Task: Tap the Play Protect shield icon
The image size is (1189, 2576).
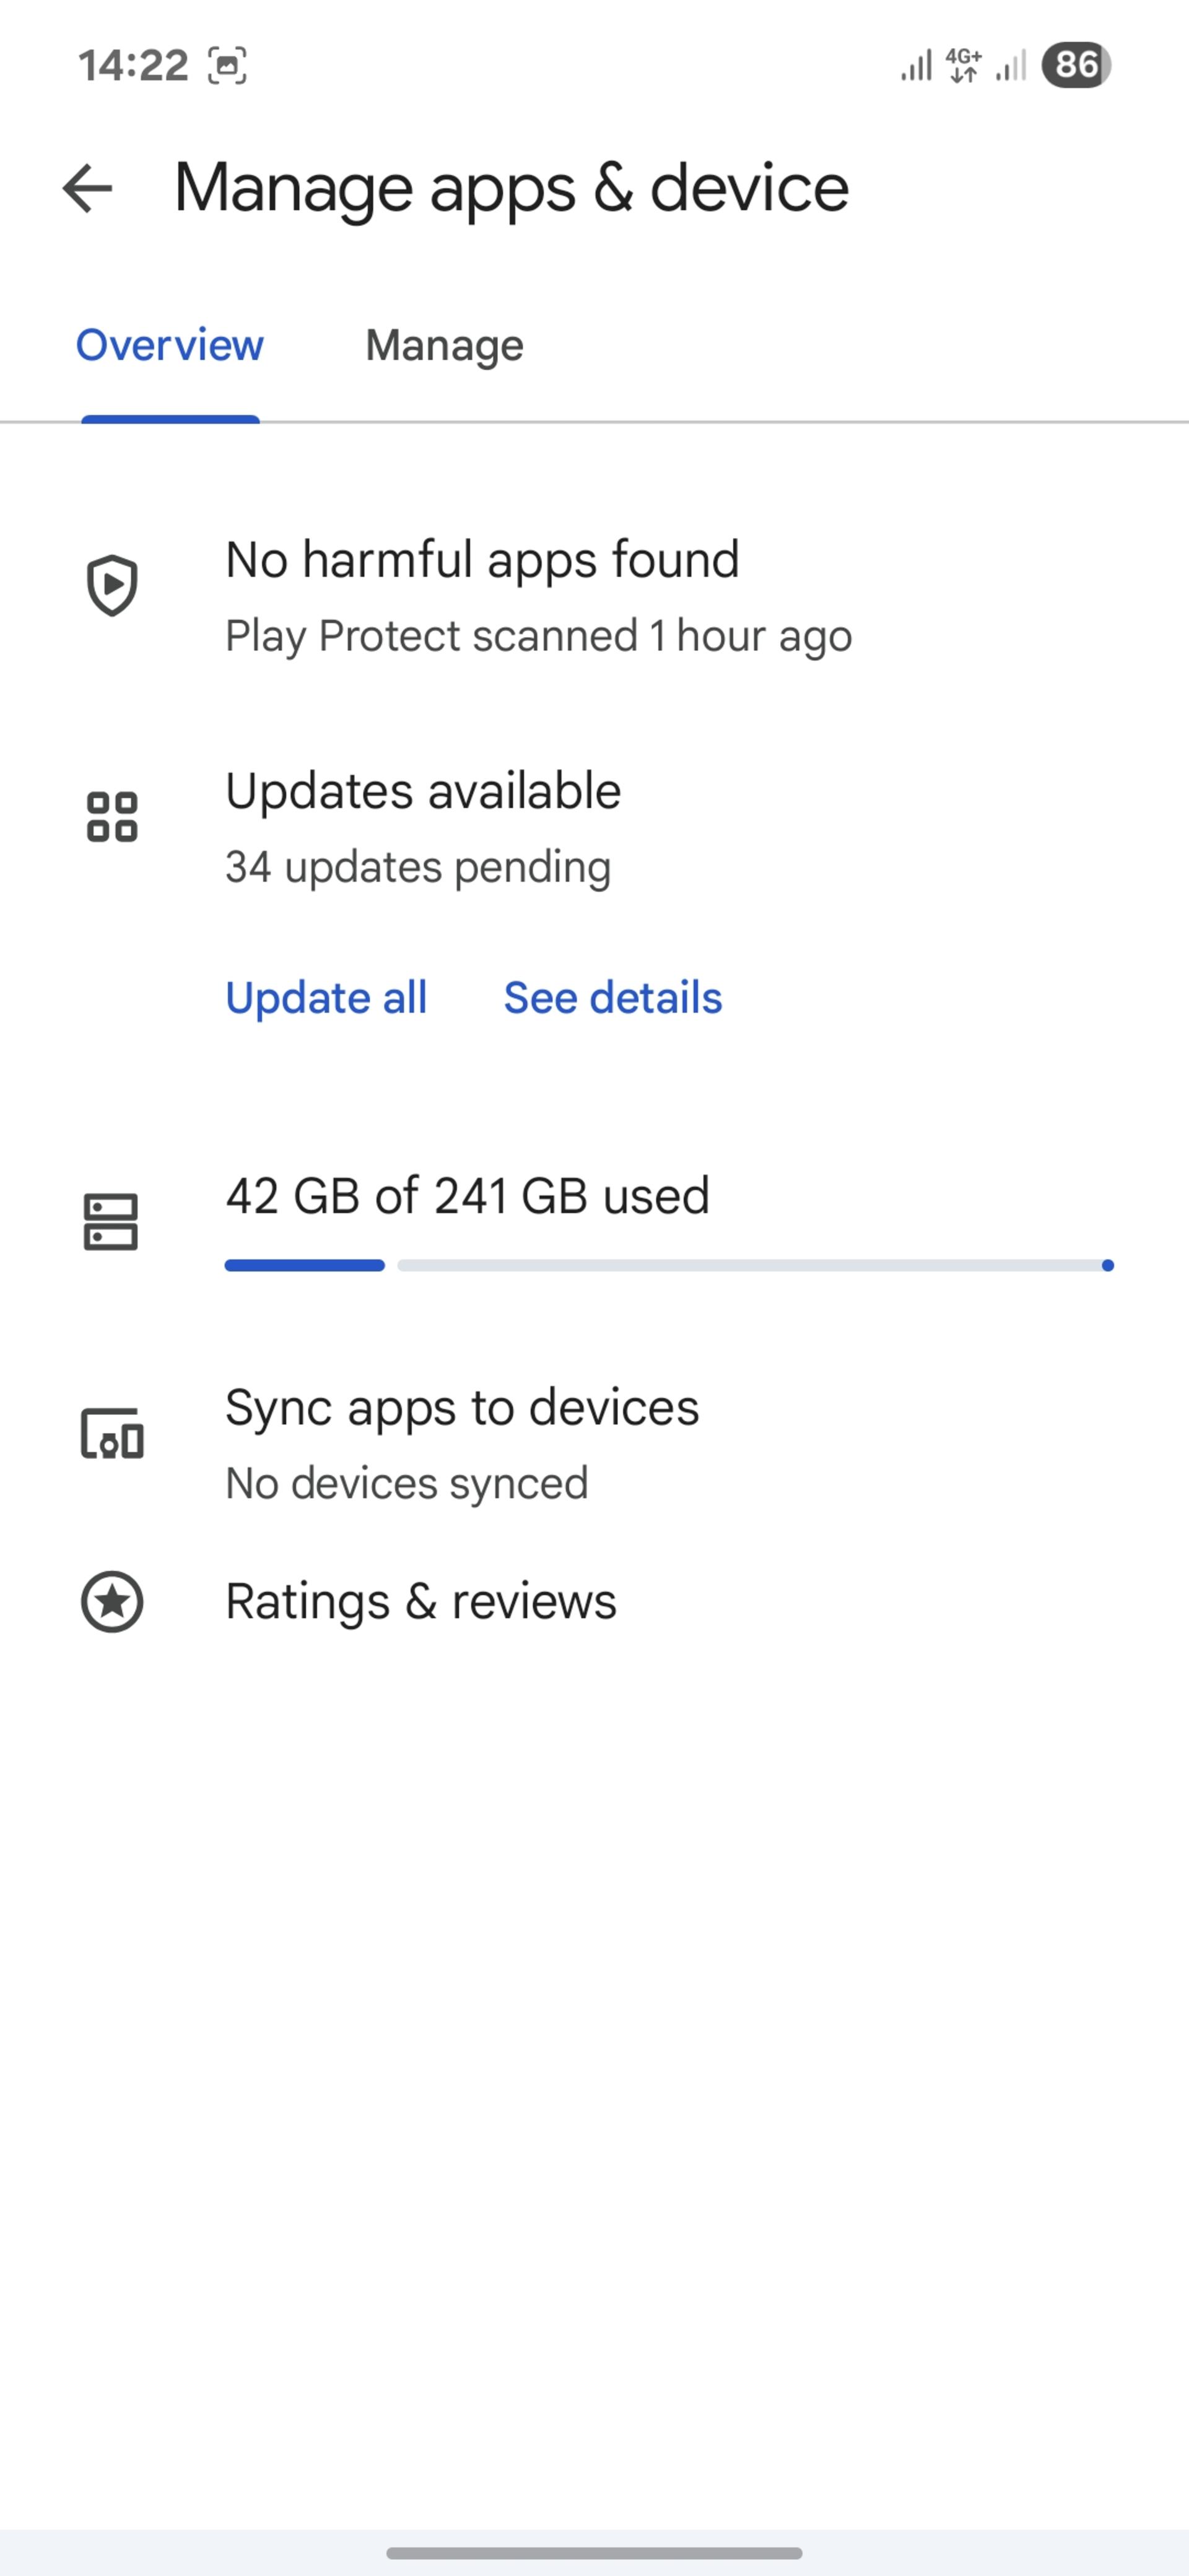Action: click(112, 585)
